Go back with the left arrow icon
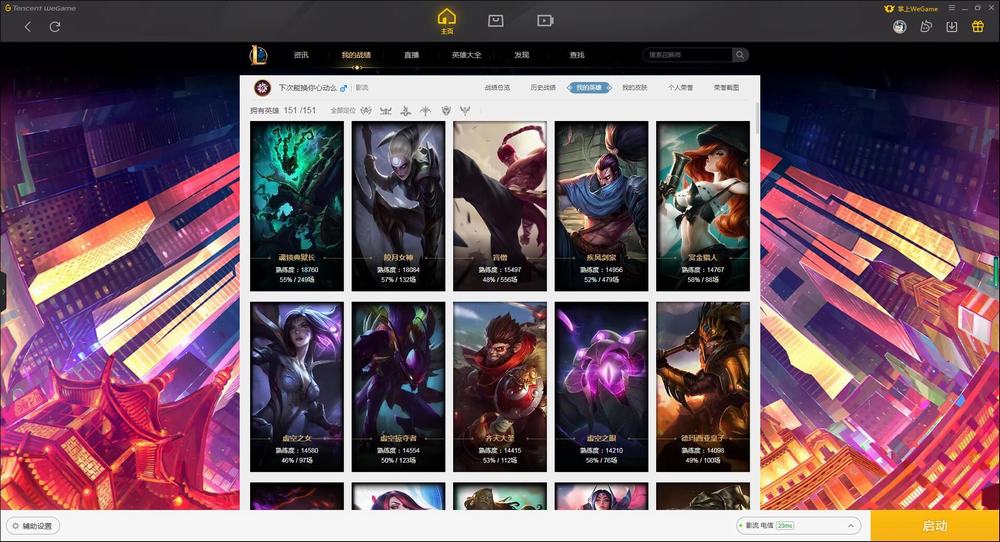This screenshot has width=1000, height=542. point(27,27)
